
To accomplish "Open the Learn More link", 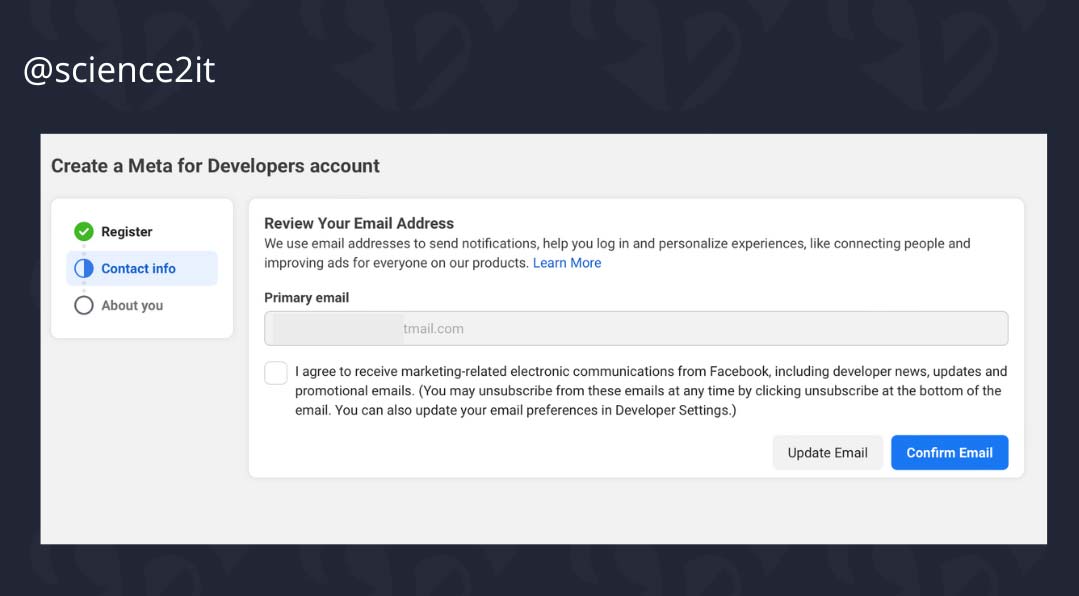I will point(567,263).
